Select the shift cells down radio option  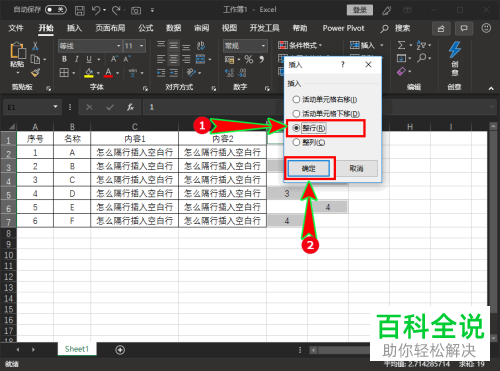[296, 114]
